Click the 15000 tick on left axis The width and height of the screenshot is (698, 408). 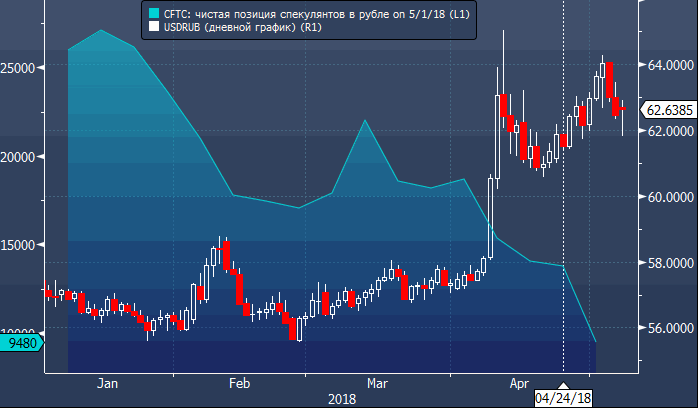click(19, 245)
